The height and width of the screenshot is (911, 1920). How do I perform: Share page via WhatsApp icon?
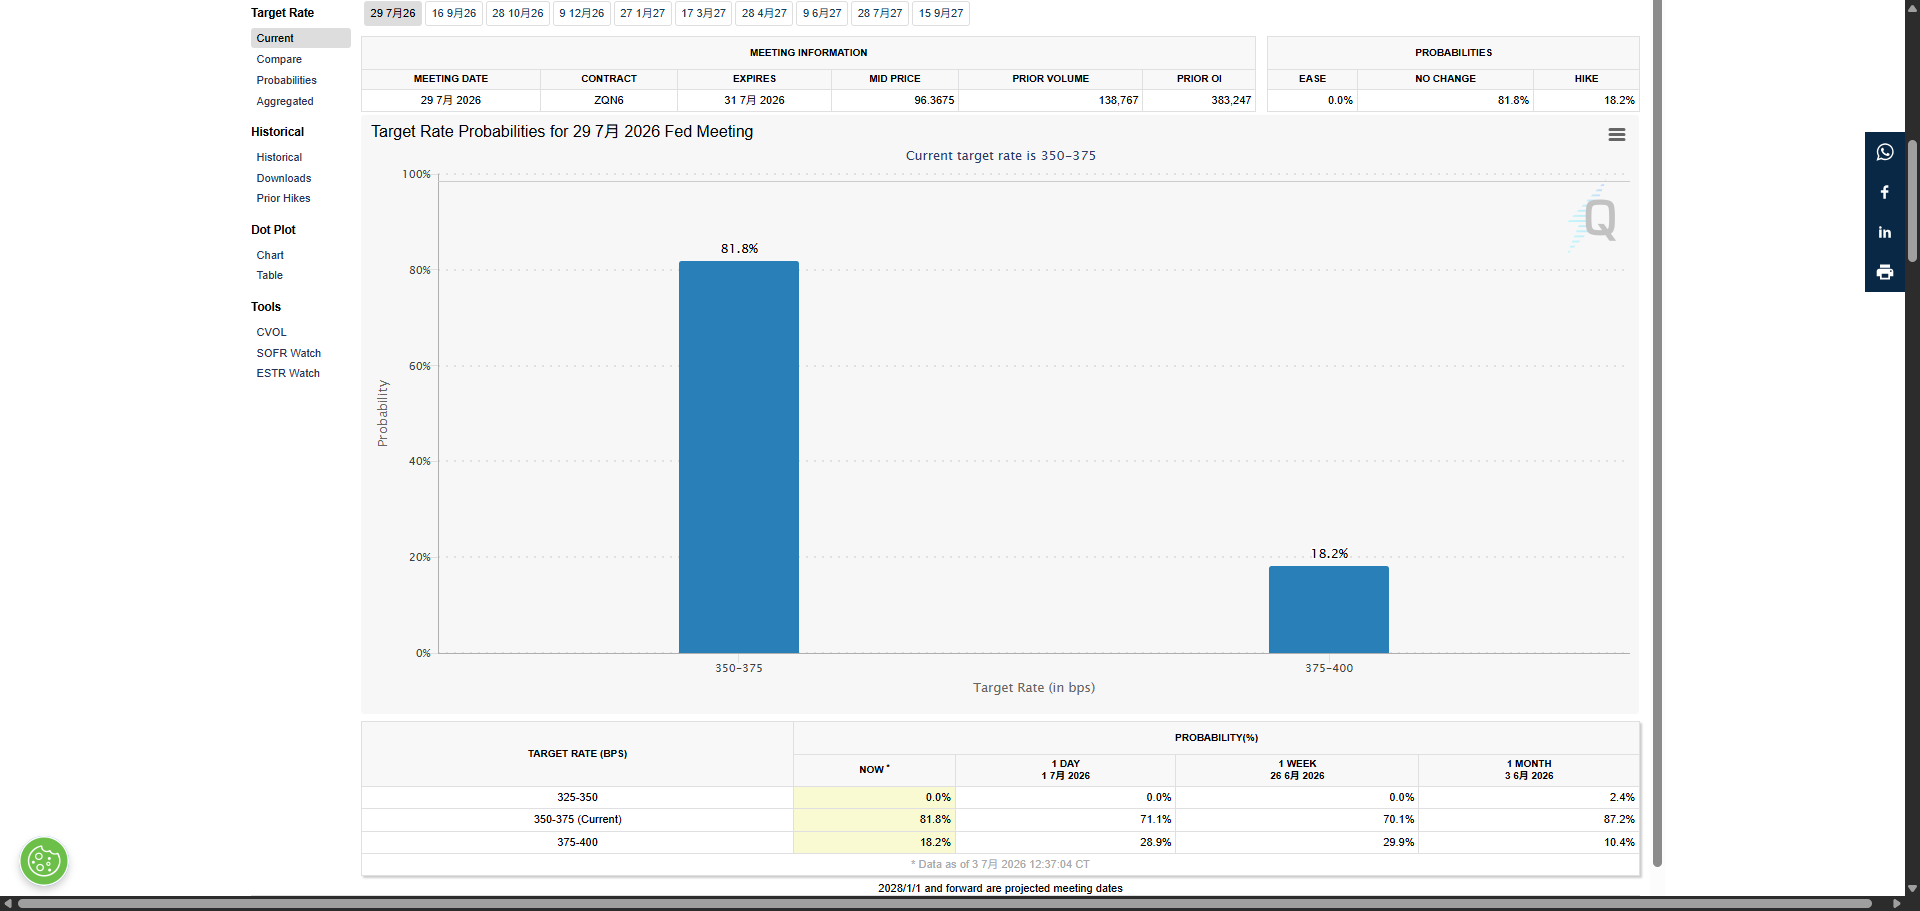(1885, 152)
